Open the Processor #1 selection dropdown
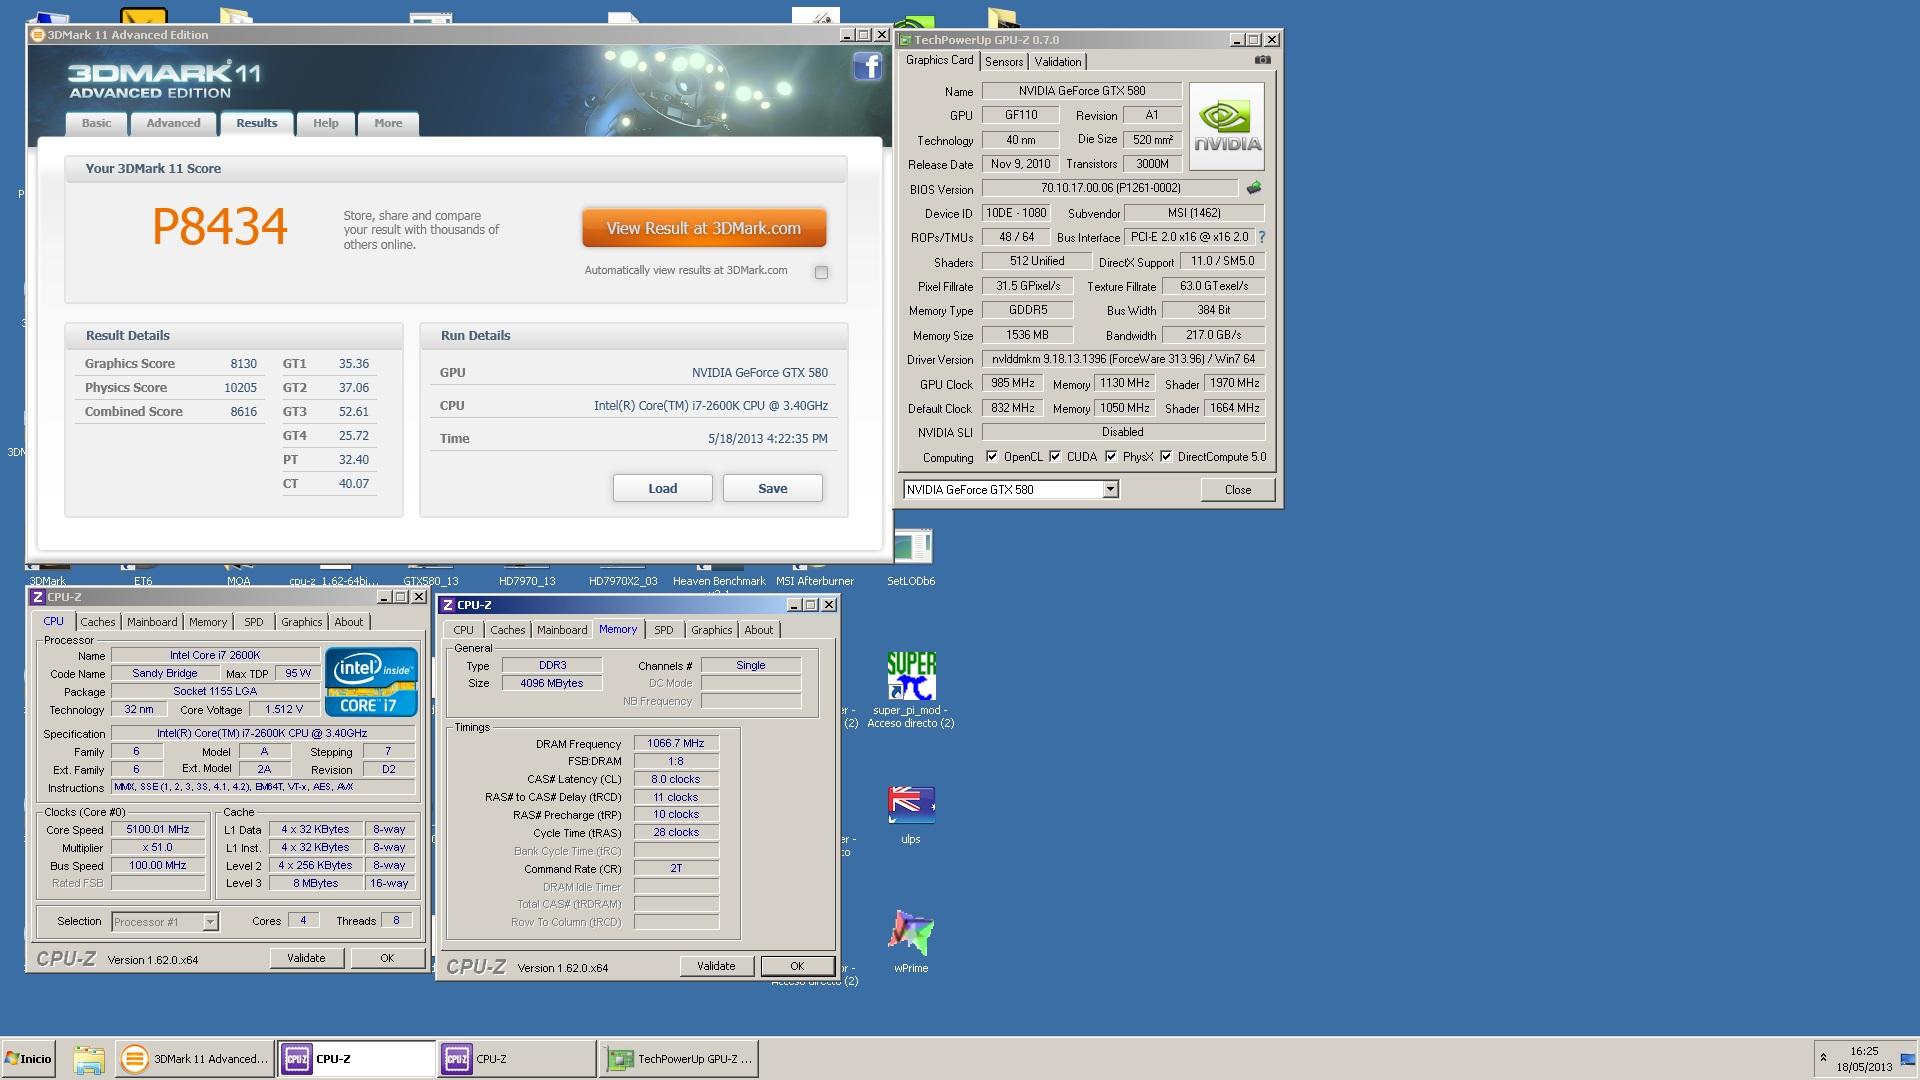This screenshot has height=1080, width=1920. point(210,922)
